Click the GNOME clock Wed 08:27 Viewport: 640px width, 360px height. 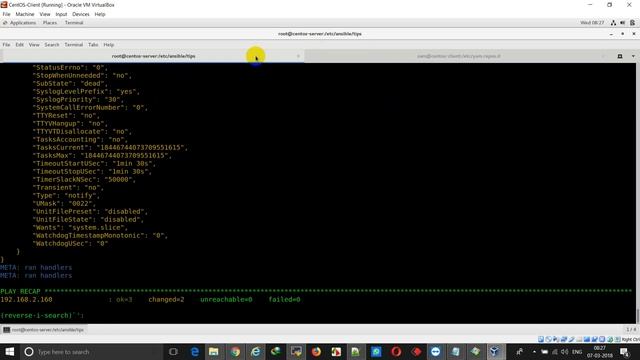(592, 23)
